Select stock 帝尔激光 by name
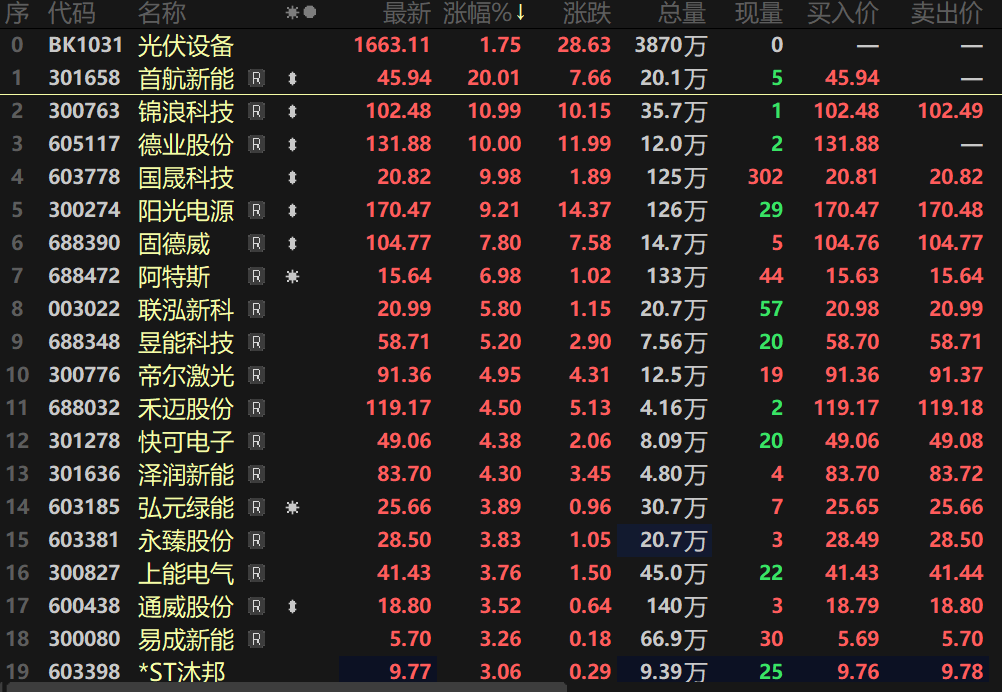The height and width of the screenshot is (692, 1002). click(x=186, y=375)
